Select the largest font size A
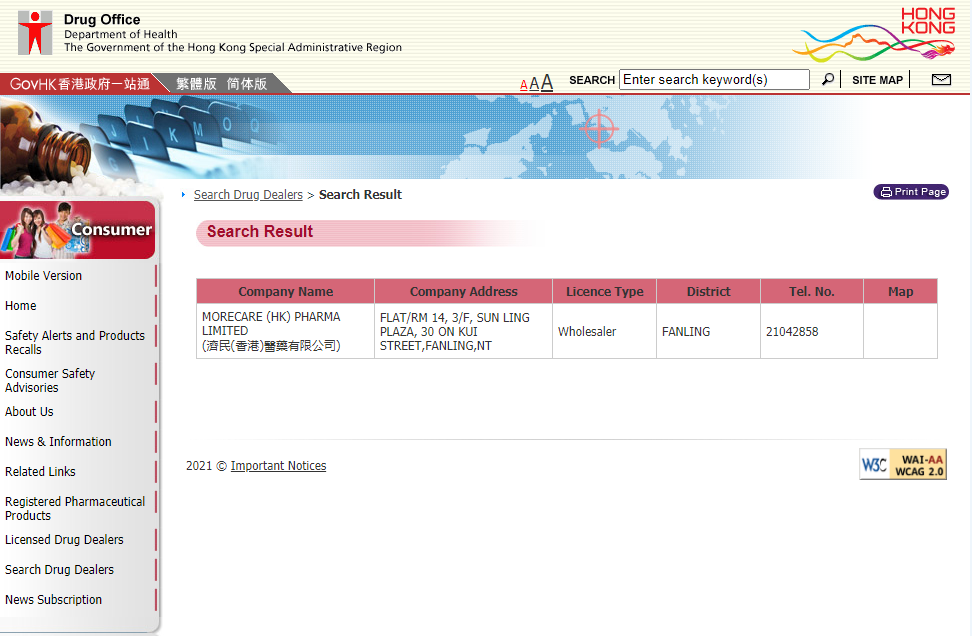This screenshot has height=636, width=972. tap(546, 82)
